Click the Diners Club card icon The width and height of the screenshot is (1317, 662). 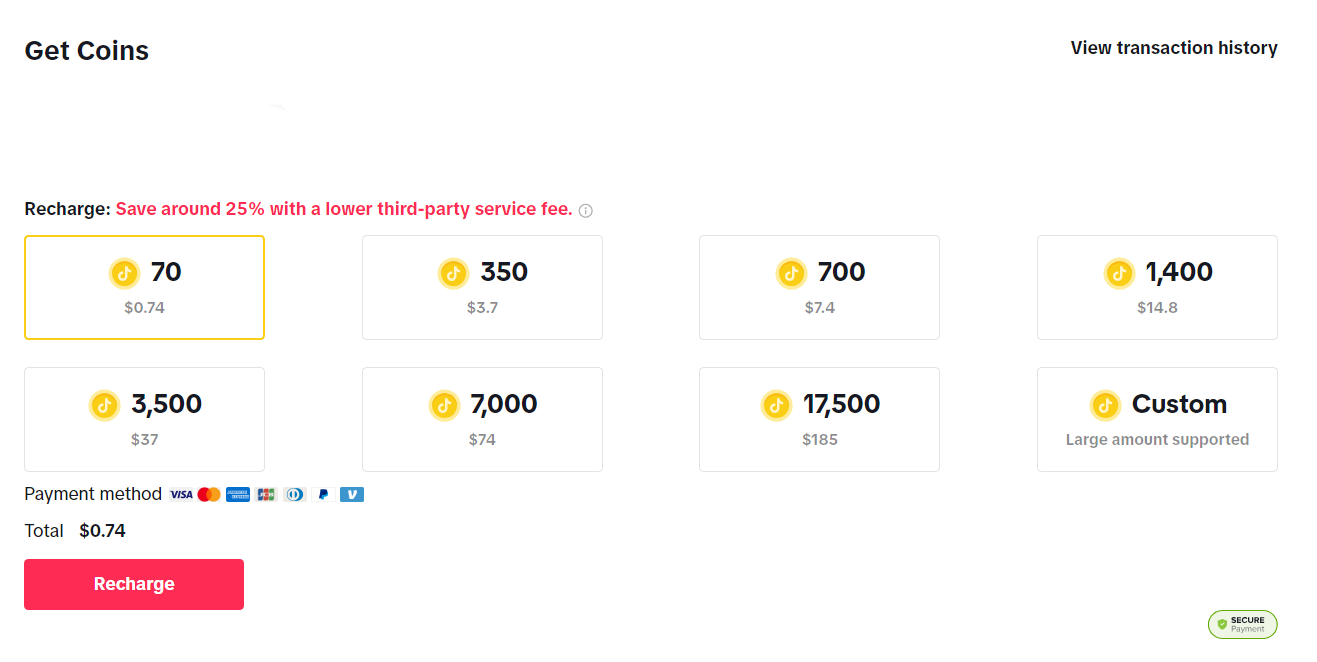point(294,494)
